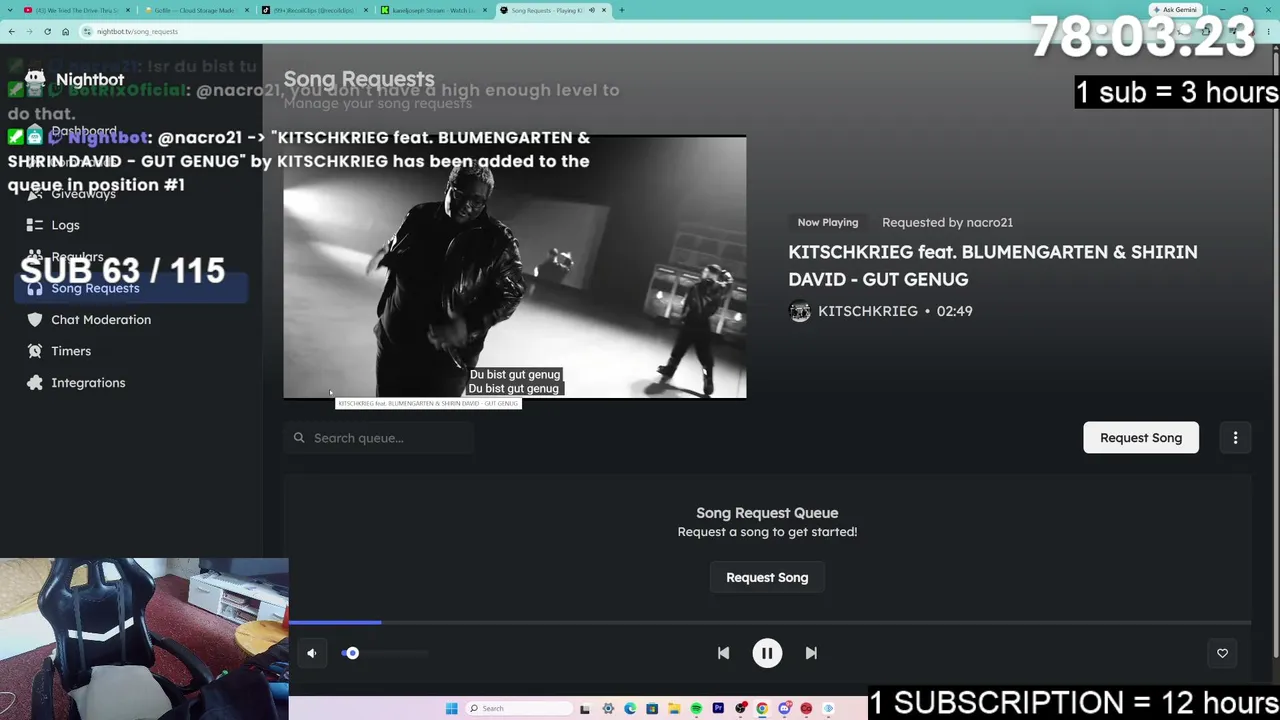The height and width of the screenshot is (720, 1280).
Task: Open Song Requests in the sidebar
Action: (131, 288)
